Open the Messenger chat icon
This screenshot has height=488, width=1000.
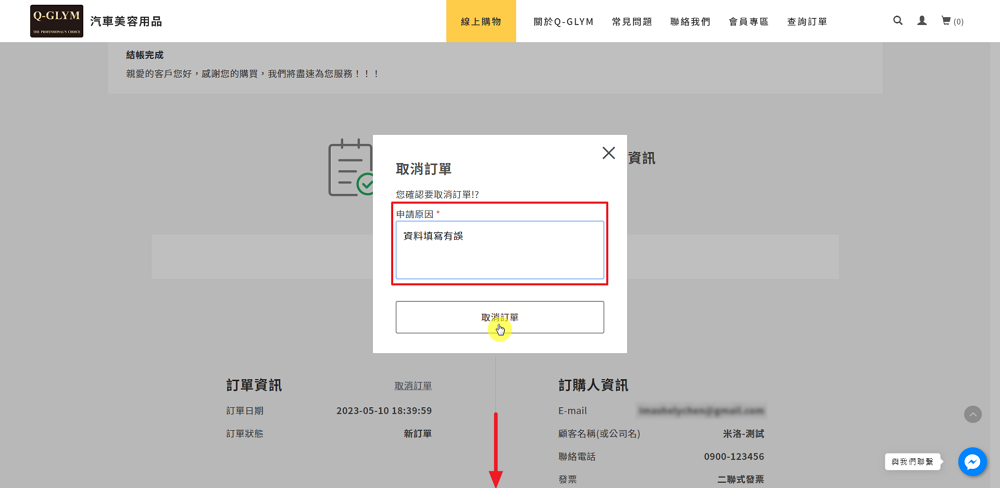point(972,461)
